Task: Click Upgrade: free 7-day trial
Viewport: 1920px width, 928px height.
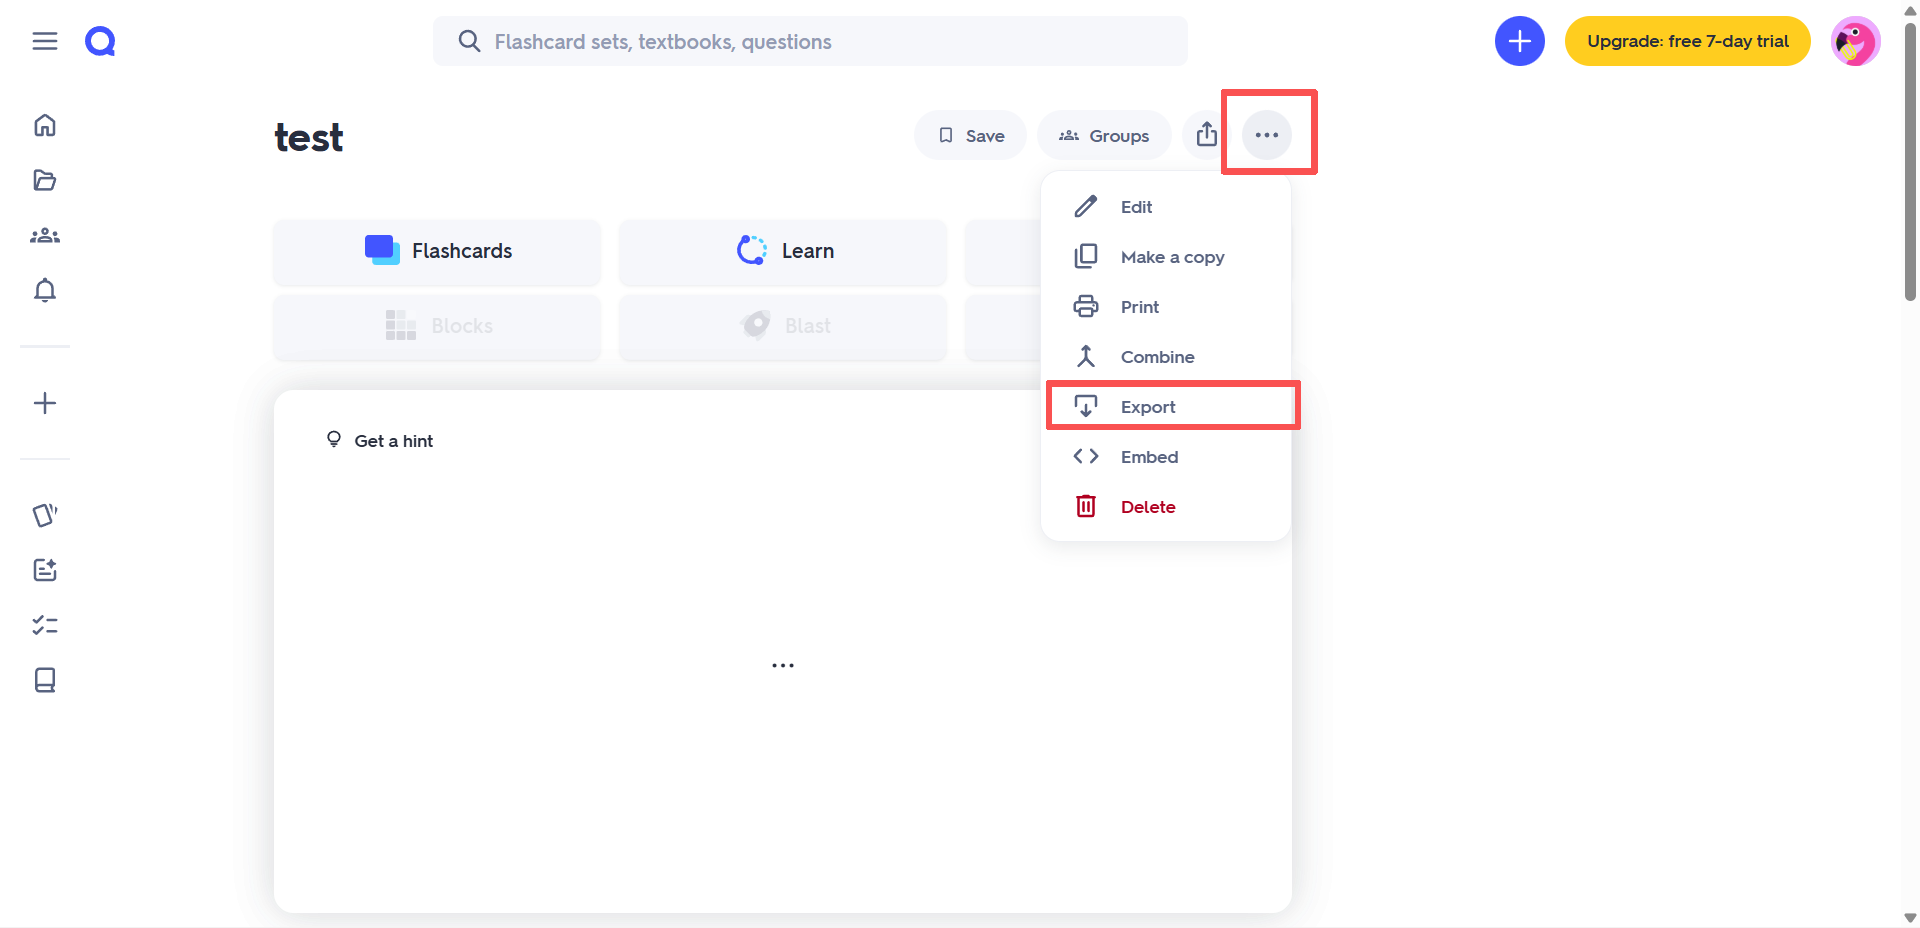Action: (x=1688, y=41)
